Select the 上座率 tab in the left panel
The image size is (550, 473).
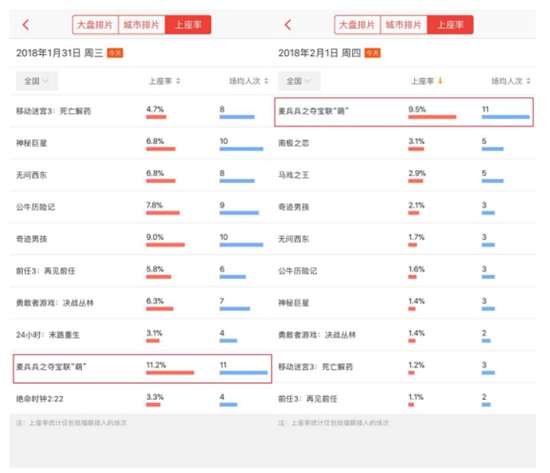188,25
